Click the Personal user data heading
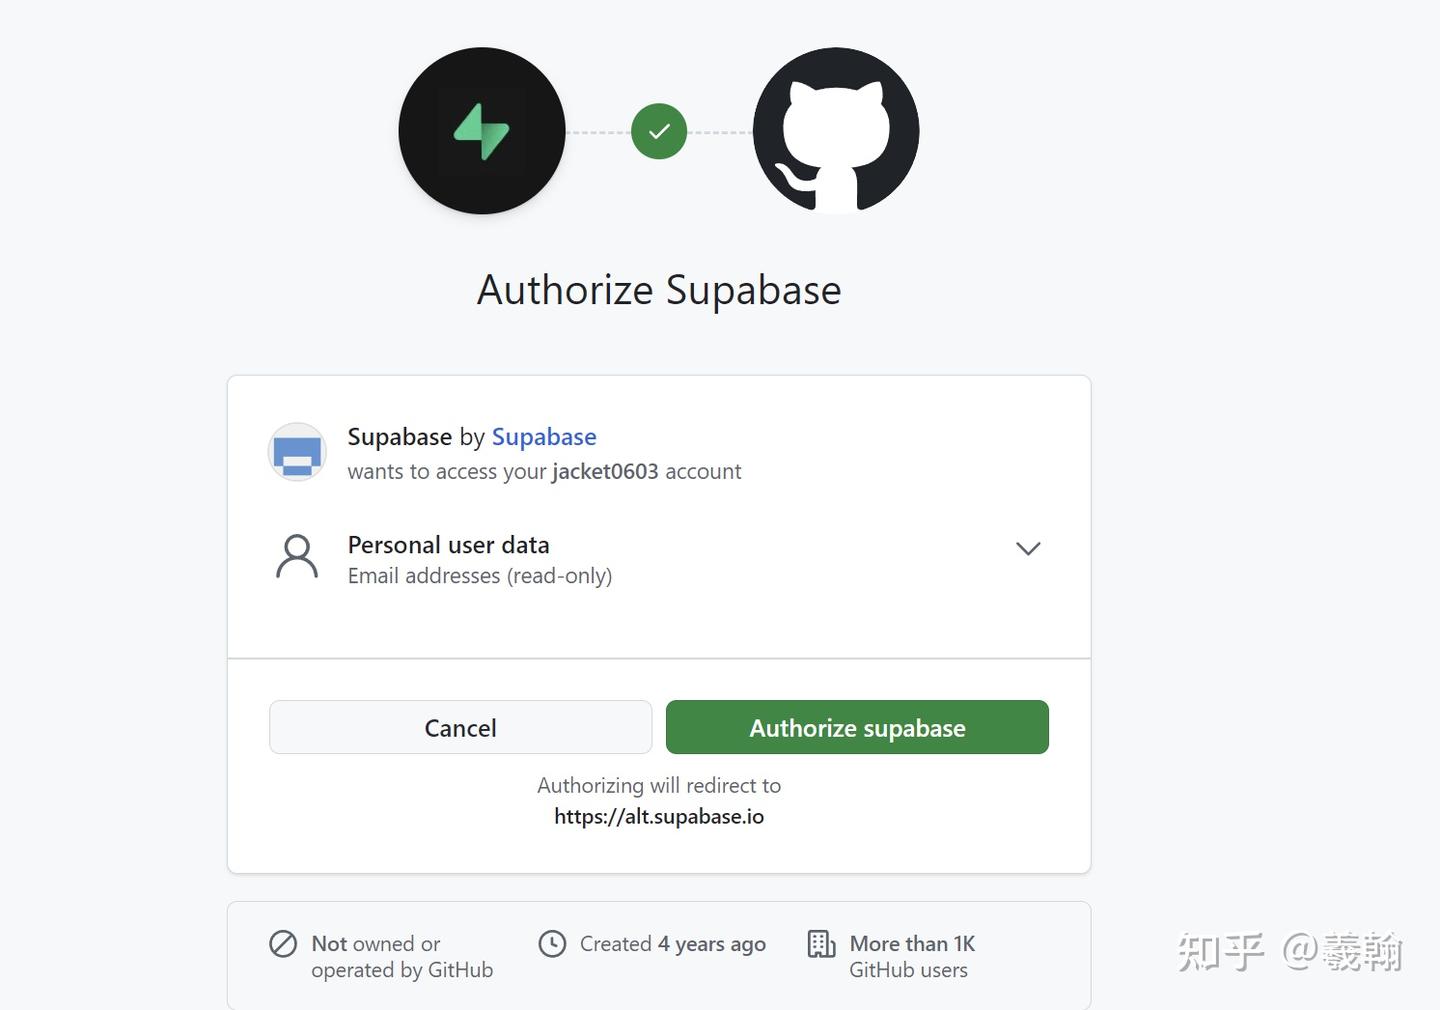Image resolution: width=1440 pixels, height=1010 pixels. (x=448, y=545)
